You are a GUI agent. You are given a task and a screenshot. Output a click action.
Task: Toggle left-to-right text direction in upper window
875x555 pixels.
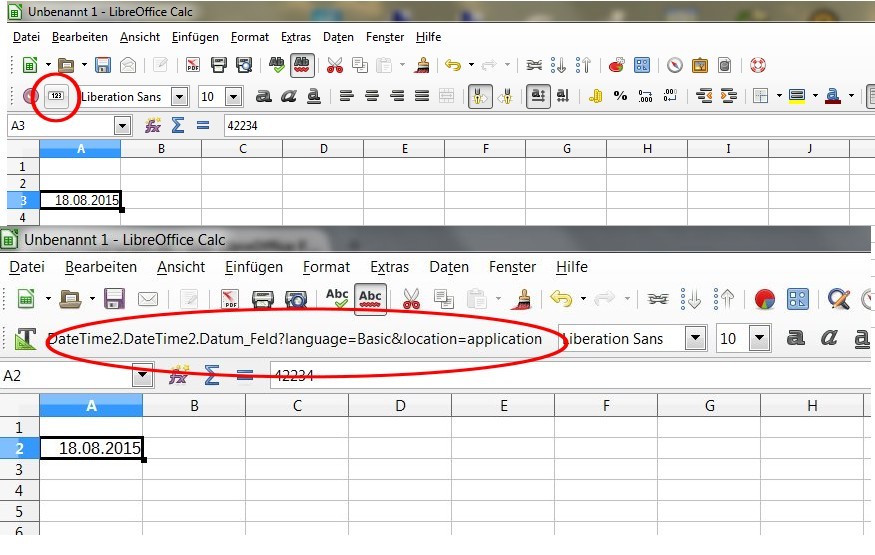pos(480,96)
